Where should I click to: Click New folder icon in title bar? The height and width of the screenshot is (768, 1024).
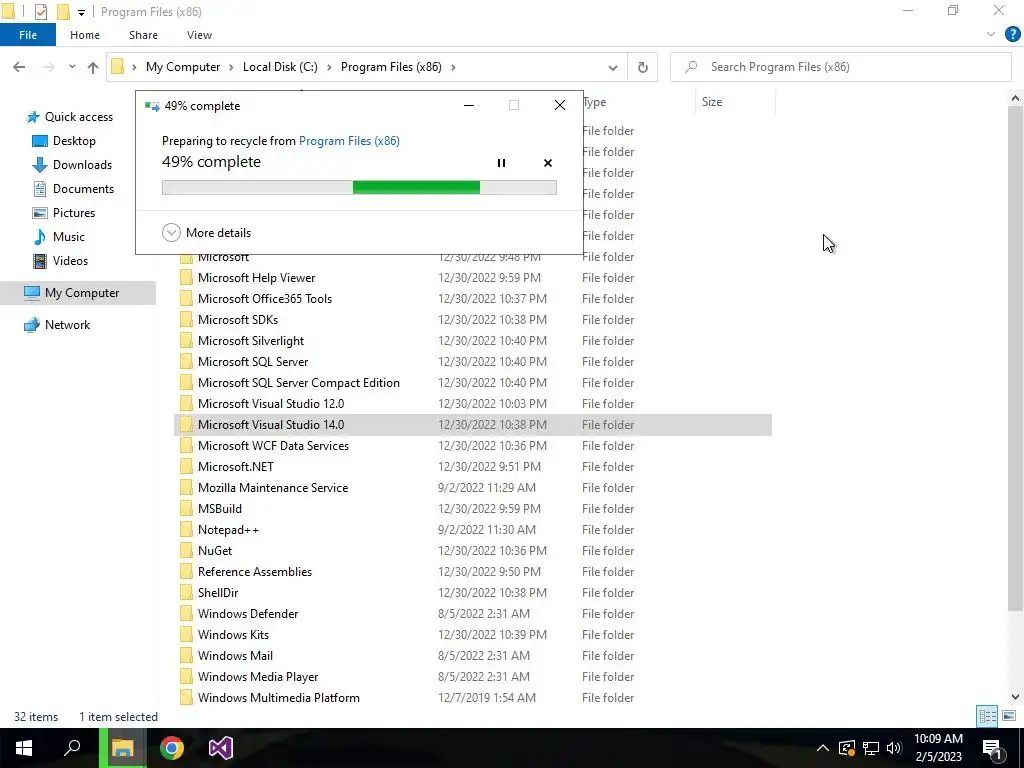tap(63, 12)
